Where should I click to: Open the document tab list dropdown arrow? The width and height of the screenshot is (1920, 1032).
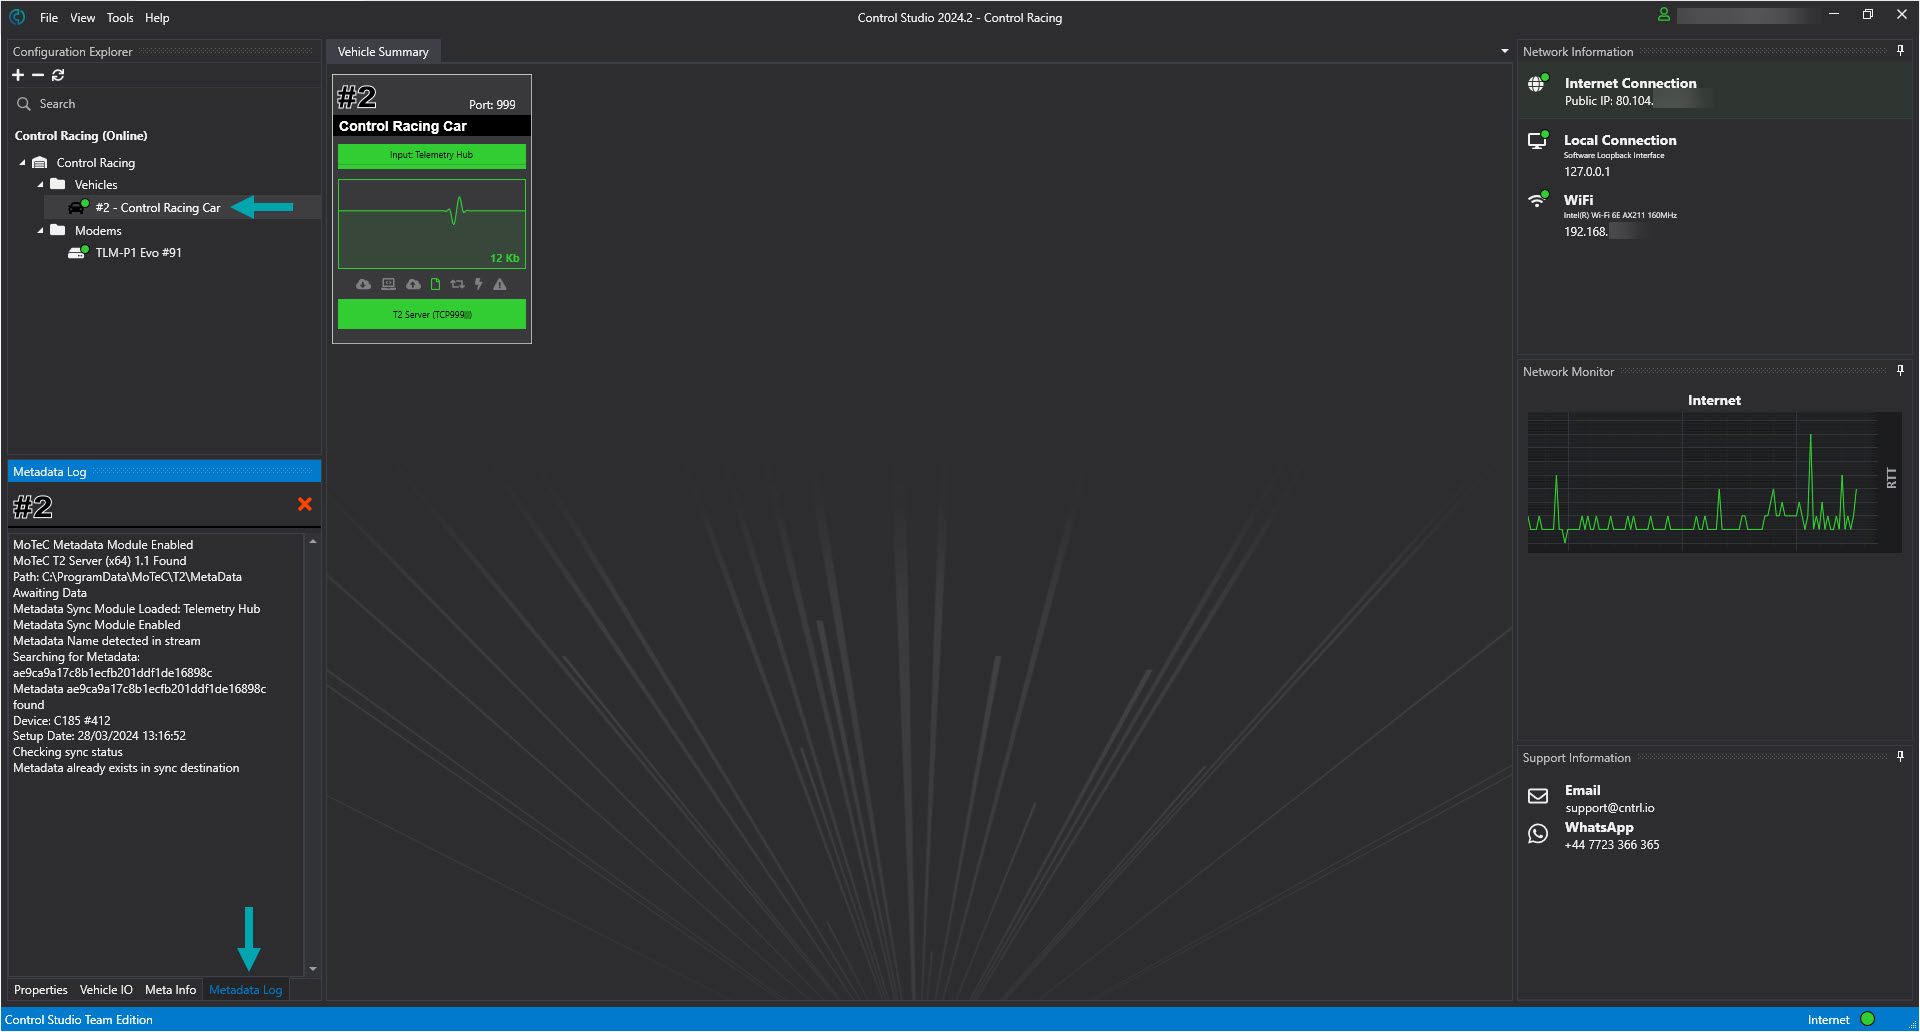pyautogui.click(x=1504, y=52)
